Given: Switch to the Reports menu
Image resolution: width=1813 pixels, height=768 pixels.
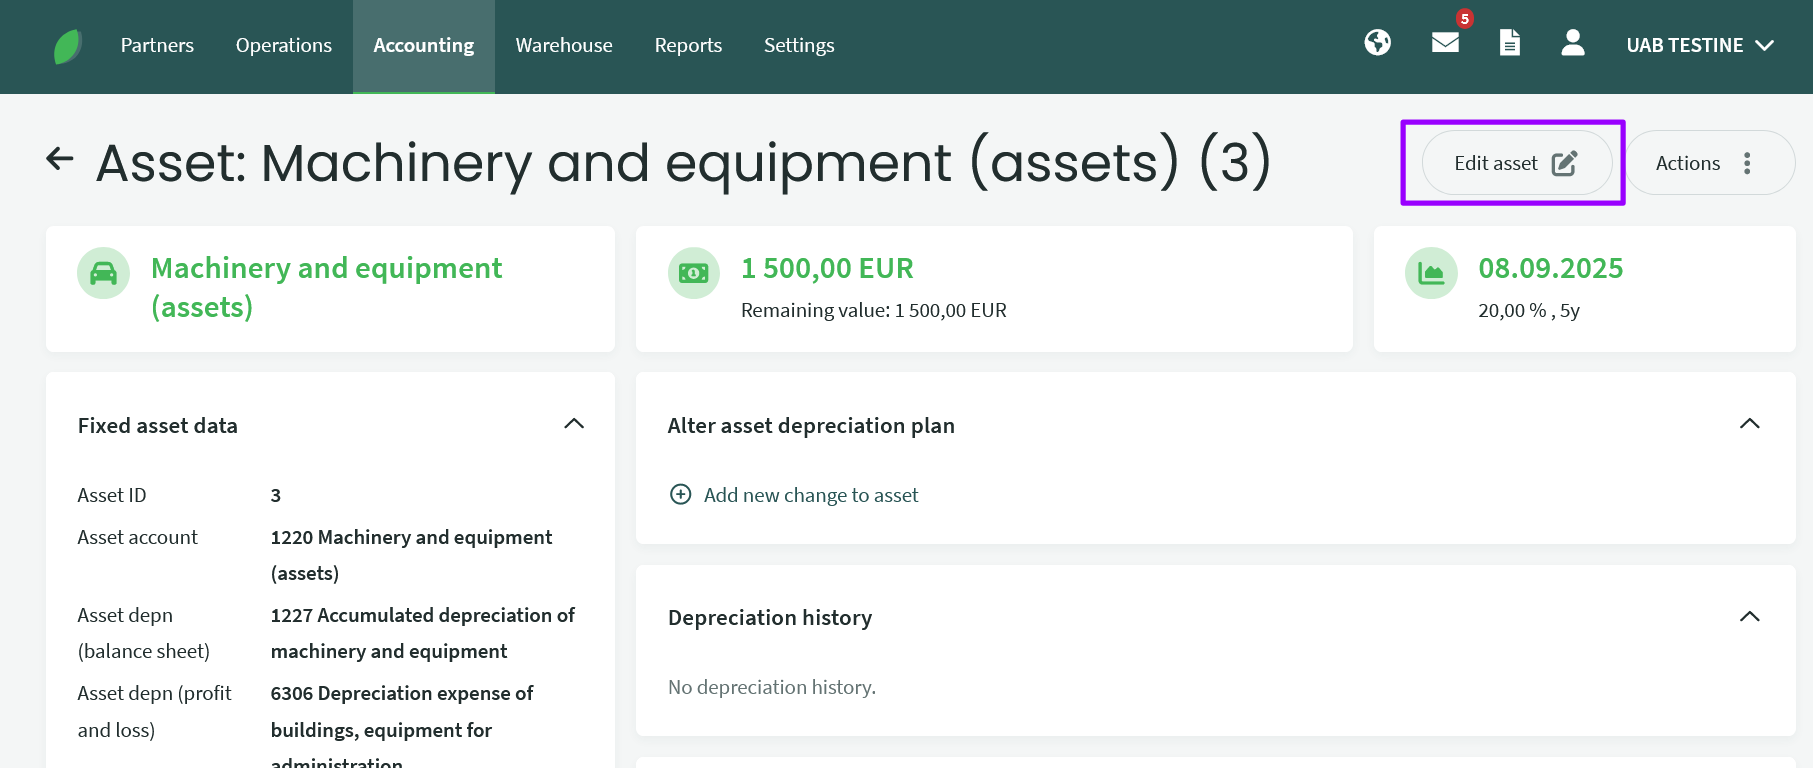Looking at the screenshot, I should click(688, 46).
